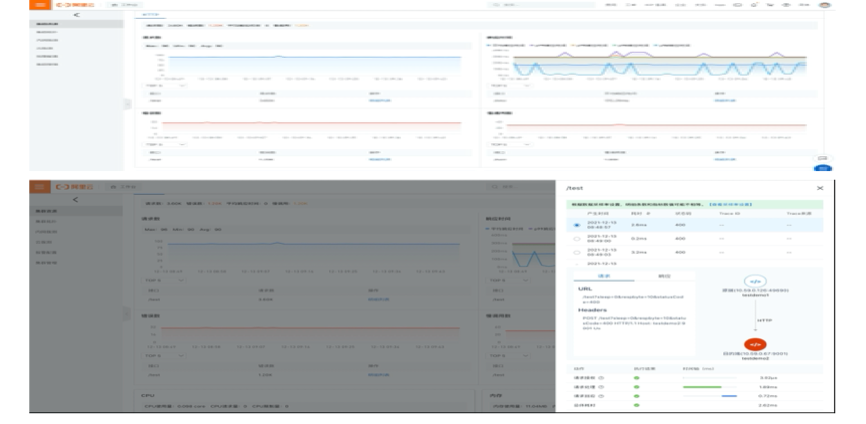The width and height of the screenshot is (866, 424).
Task: Open the TOP 5 dropdown under the upper error count chart
Action: pos(164,144)
